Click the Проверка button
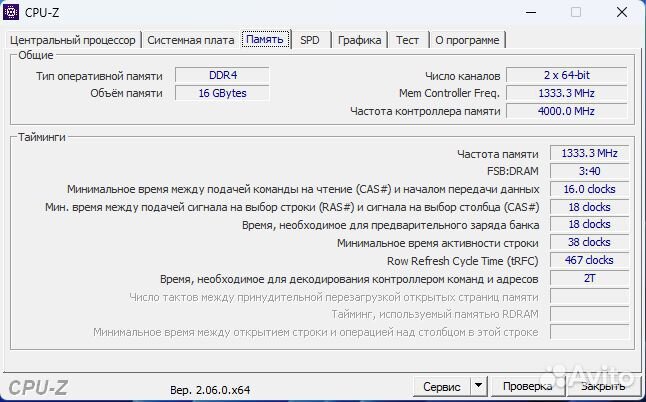This screenshot has width=646, height=402. pos(527,387)
